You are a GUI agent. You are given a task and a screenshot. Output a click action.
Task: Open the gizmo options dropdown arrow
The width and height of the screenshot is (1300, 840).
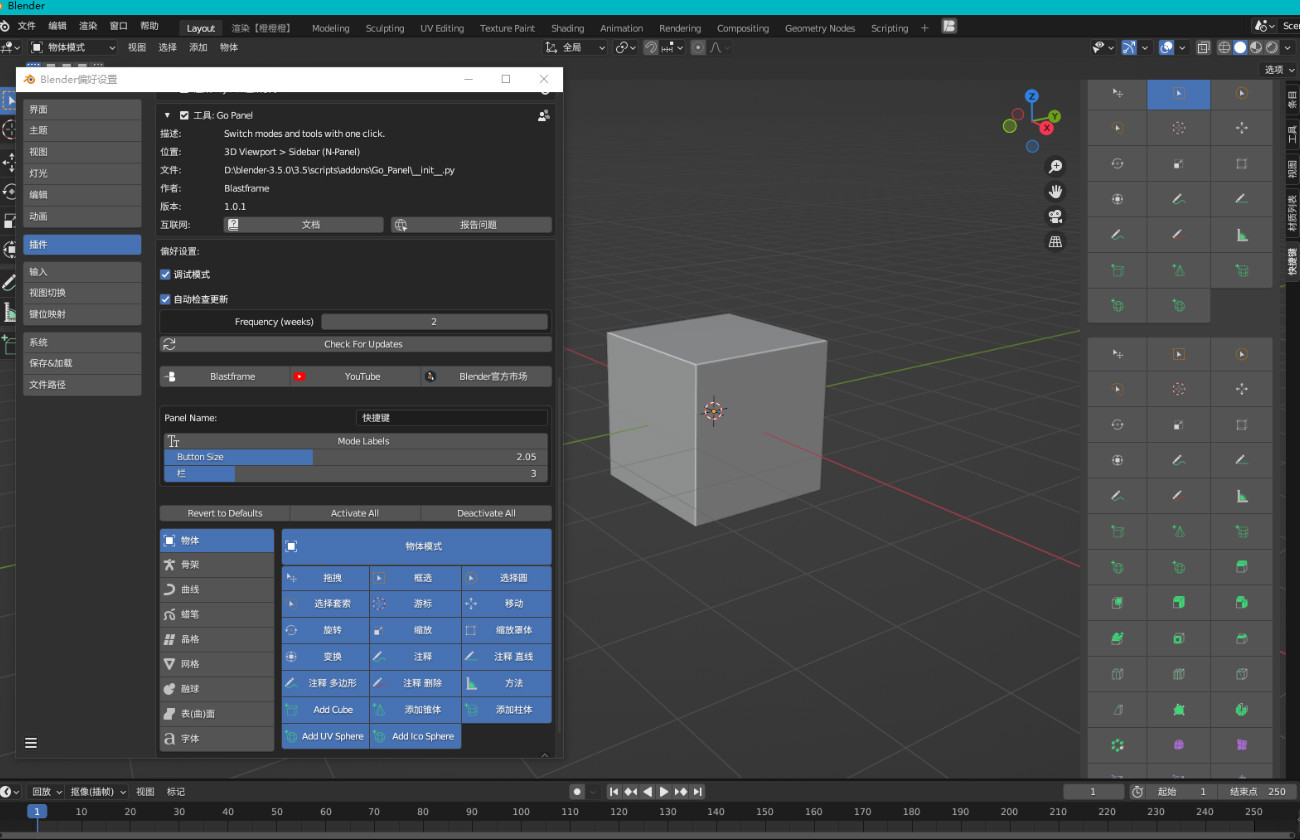(x=1144, y=48)
